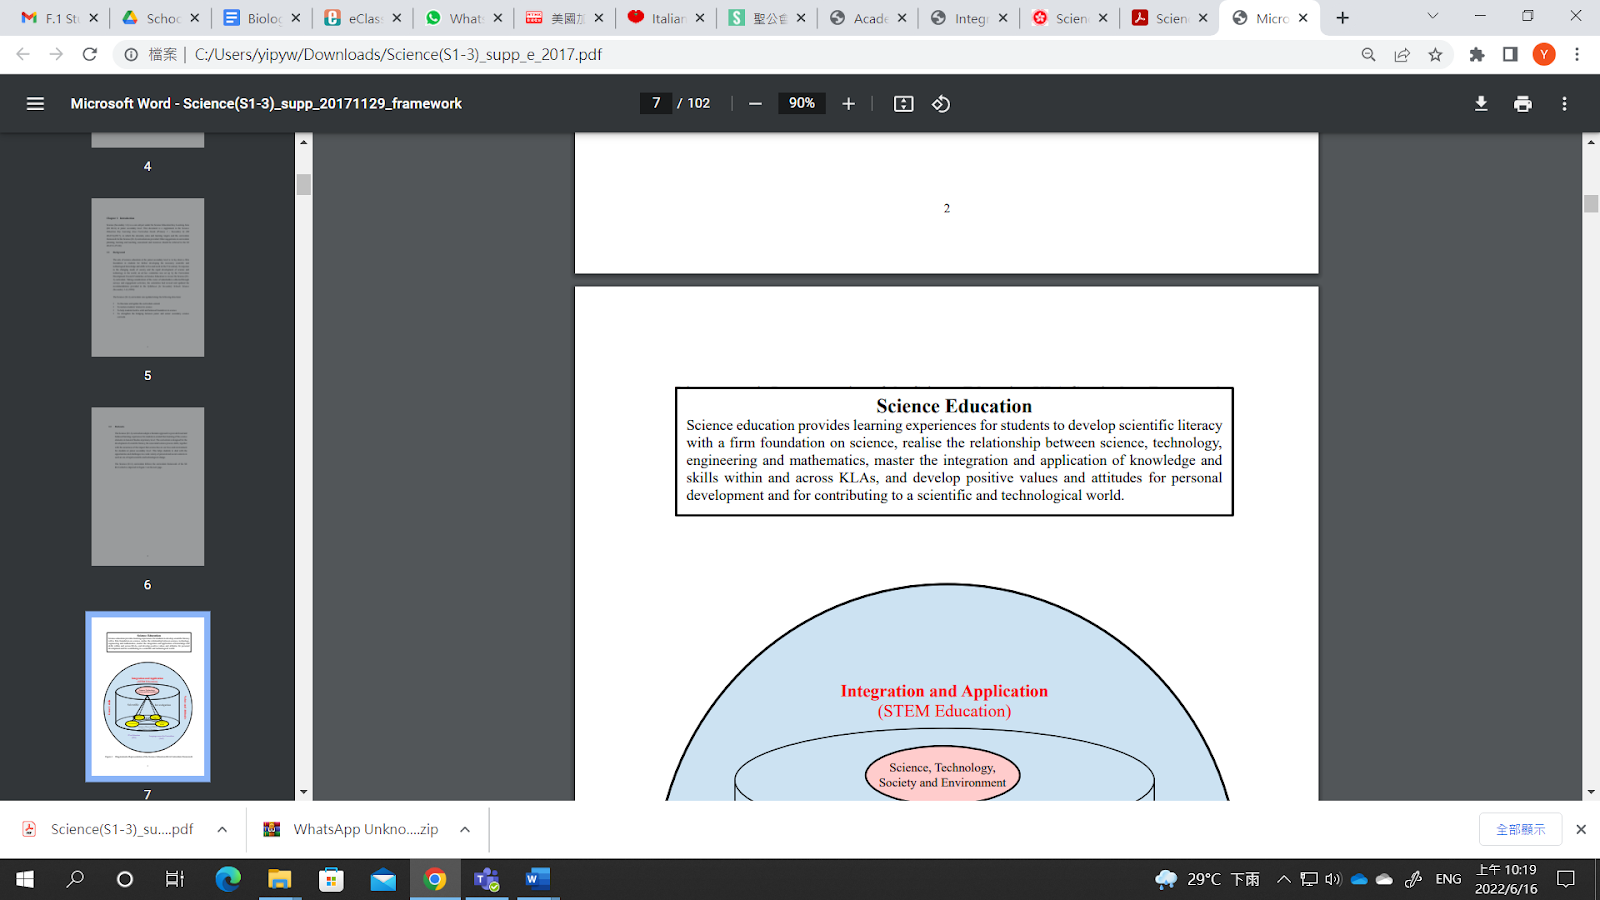1600x900 pixels.
Task: Reload the current page
Action: pyautogui.click(x=90, y=54)
